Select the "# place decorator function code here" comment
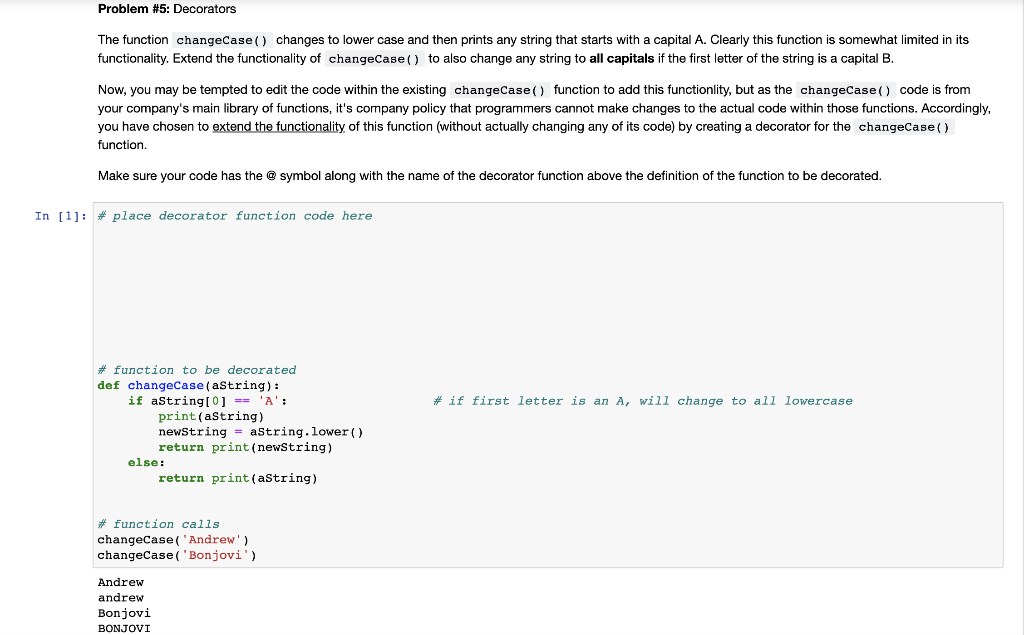Viewport: 1024px width, 635px height. point(233,215)
